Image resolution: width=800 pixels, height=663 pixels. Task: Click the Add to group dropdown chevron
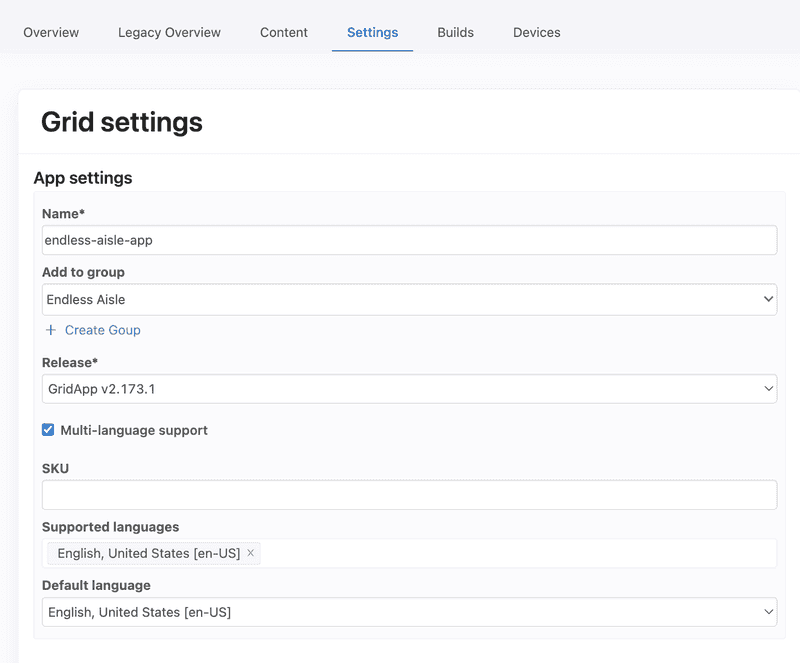coord(766,299)
